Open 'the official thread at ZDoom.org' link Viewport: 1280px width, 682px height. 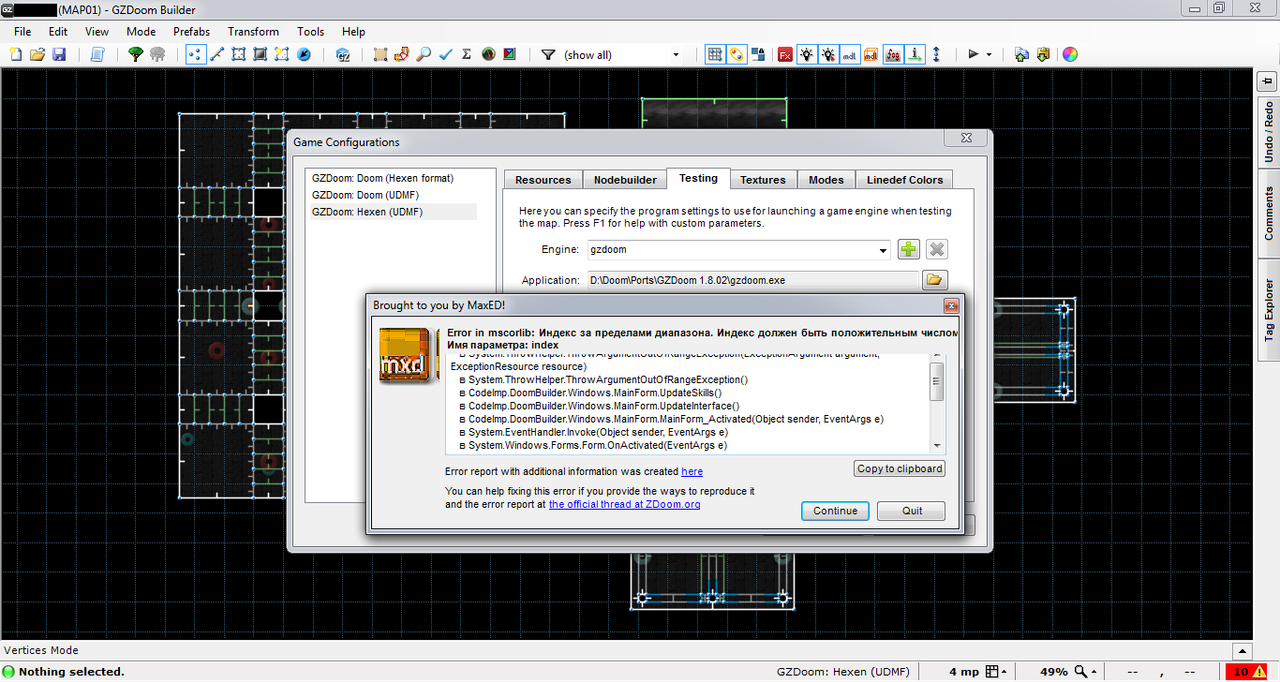[x=624, y=505]
